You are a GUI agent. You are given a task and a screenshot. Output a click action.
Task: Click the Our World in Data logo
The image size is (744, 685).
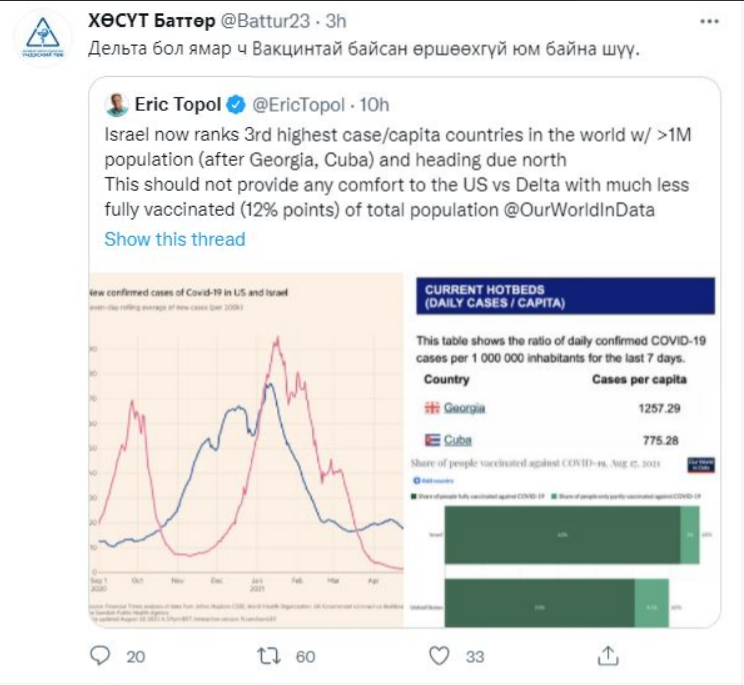(x=699, y=465)
